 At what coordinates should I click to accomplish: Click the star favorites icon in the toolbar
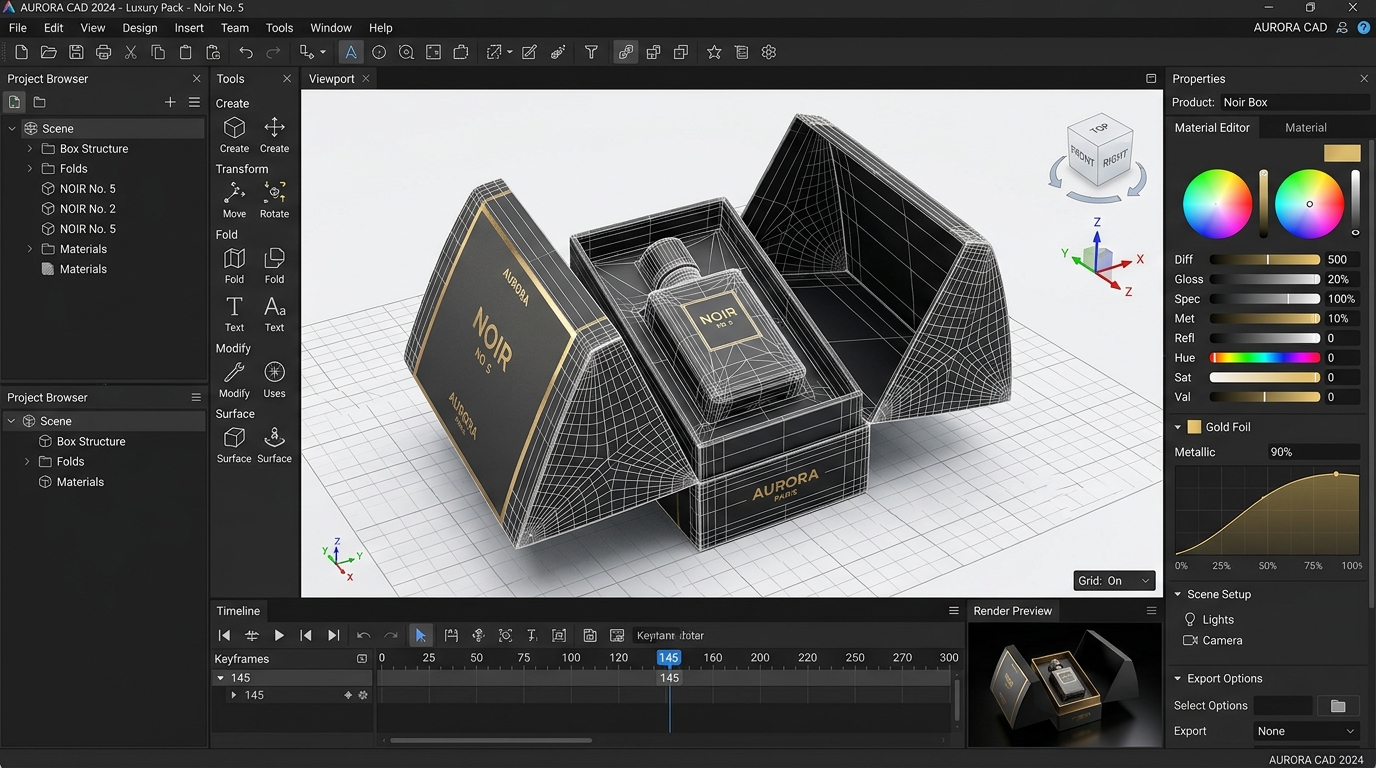(714, 52)
